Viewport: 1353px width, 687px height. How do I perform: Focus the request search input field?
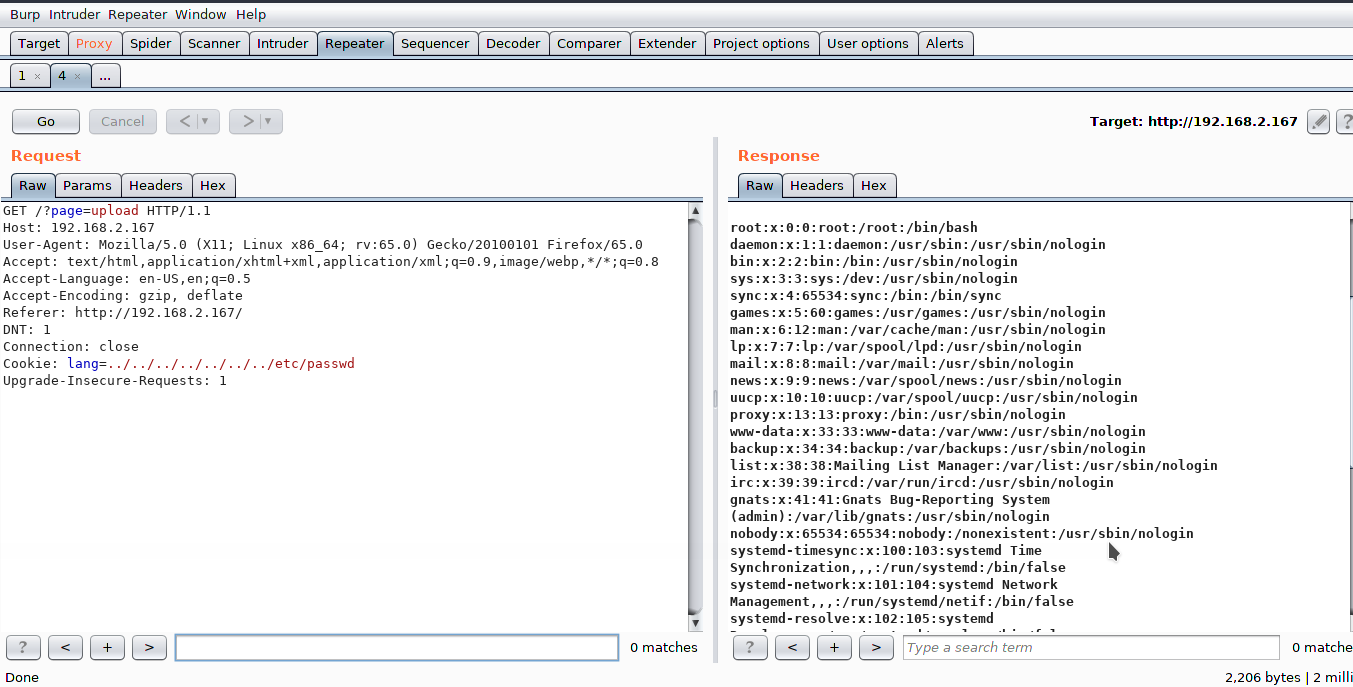(397, 647)
